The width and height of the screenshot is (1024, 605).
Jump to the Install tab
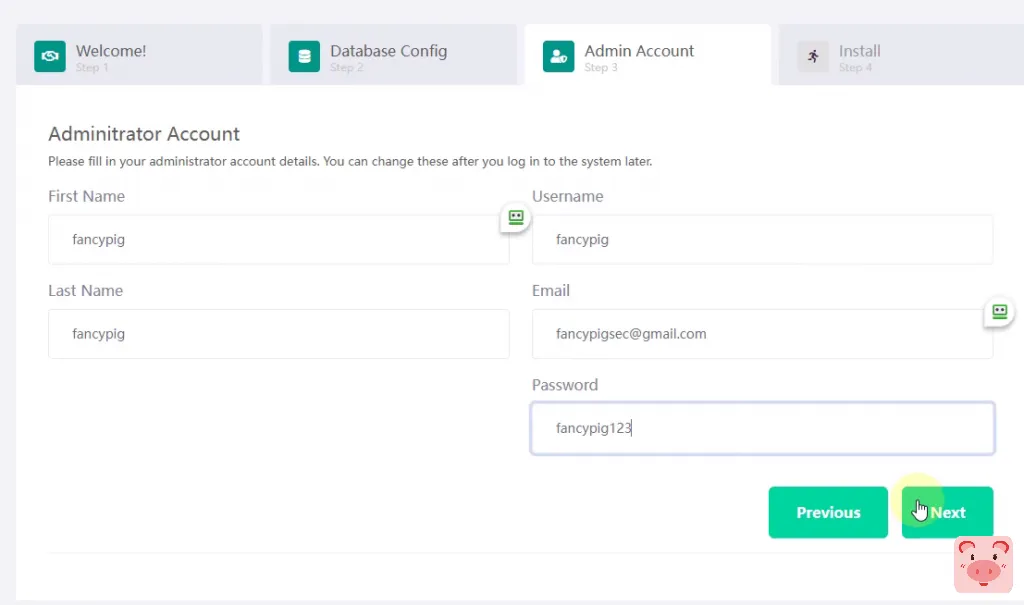pyautogui.click(x=859, y=51)
